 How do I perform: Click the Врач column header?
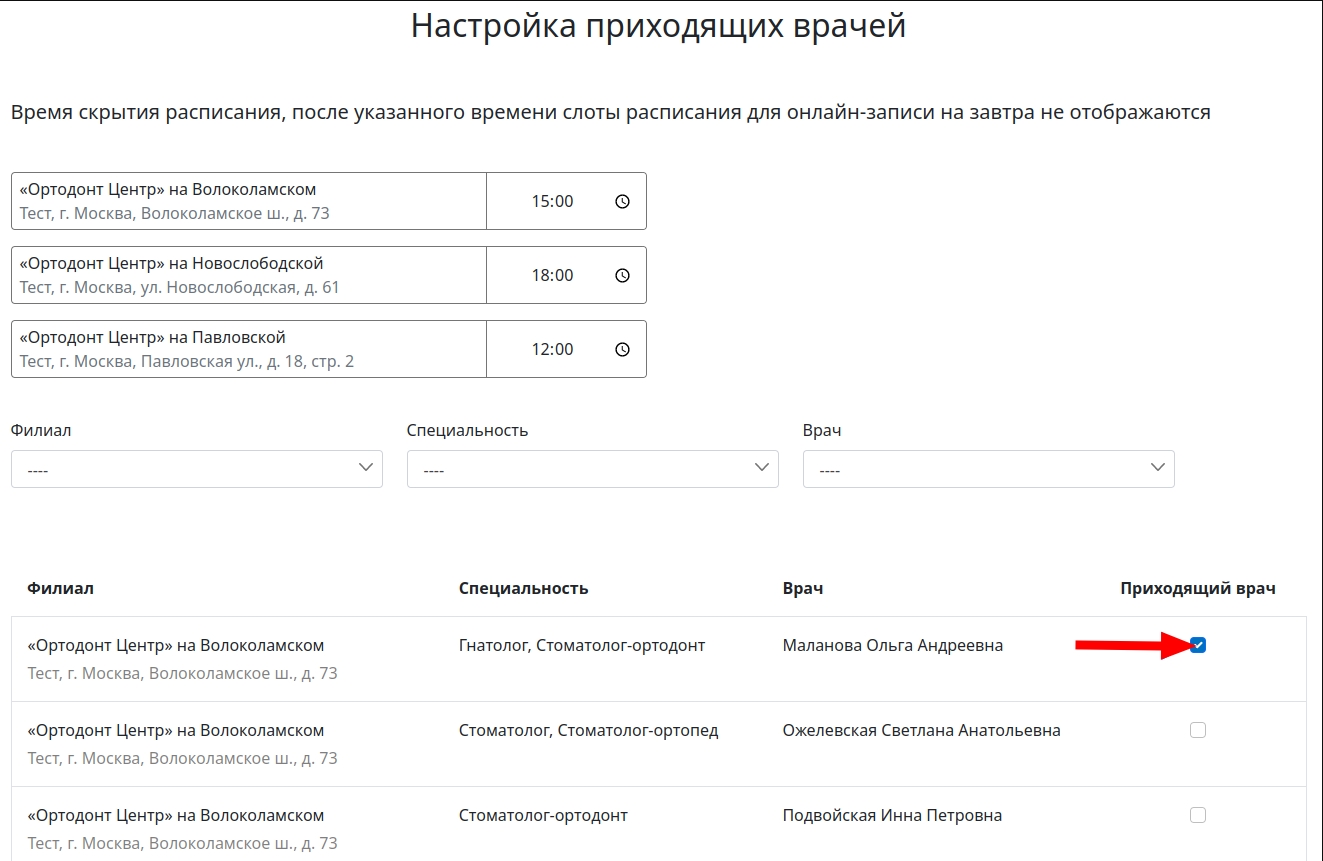click(x=803, y=588)
